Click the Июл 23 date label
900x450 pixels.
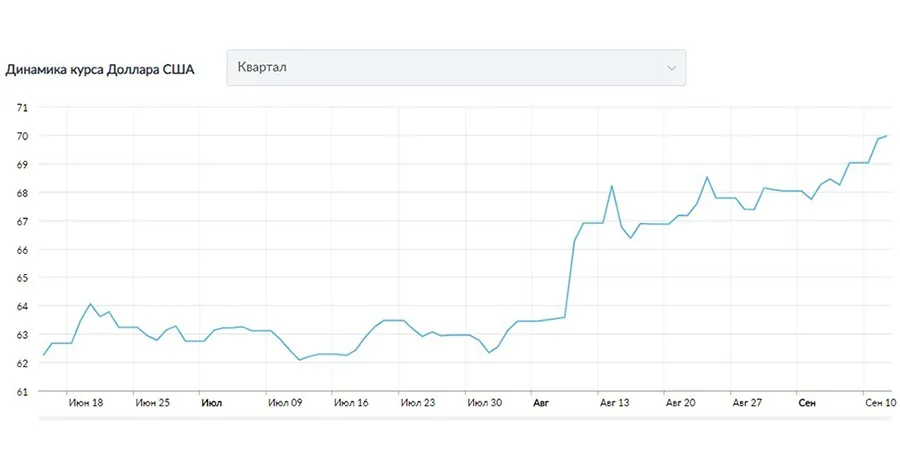tap(417, 404)
